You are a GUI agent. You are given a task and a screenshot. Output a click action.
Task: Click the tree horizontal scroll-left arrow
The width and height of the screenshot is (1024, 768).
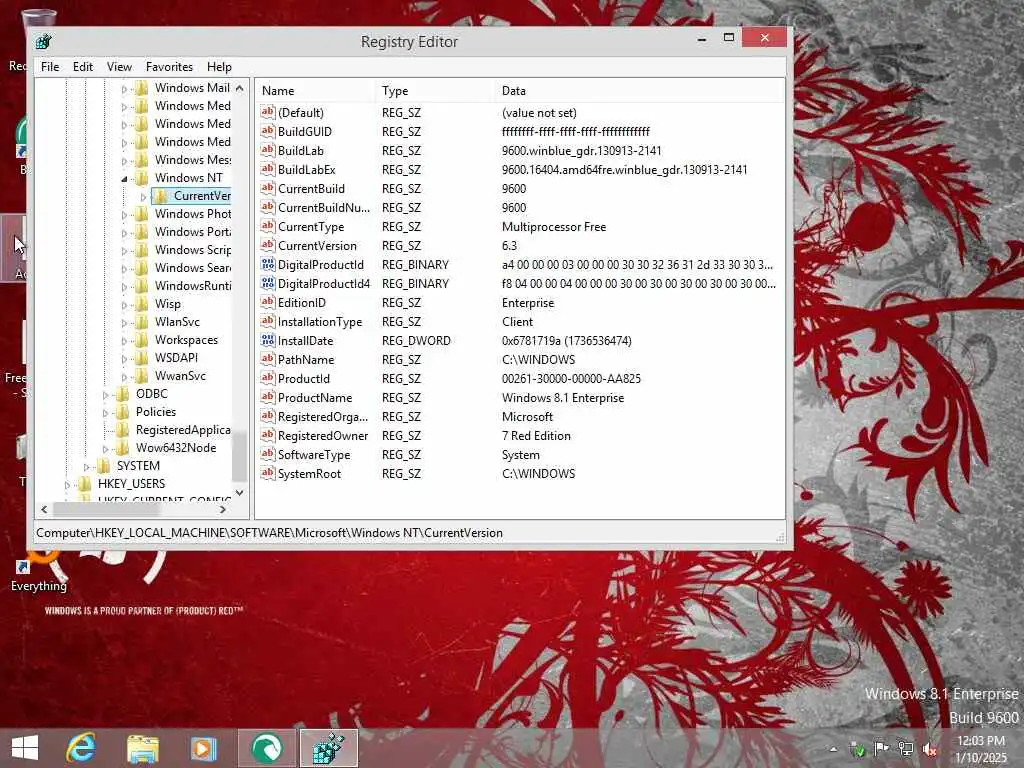tap(44, 509)
